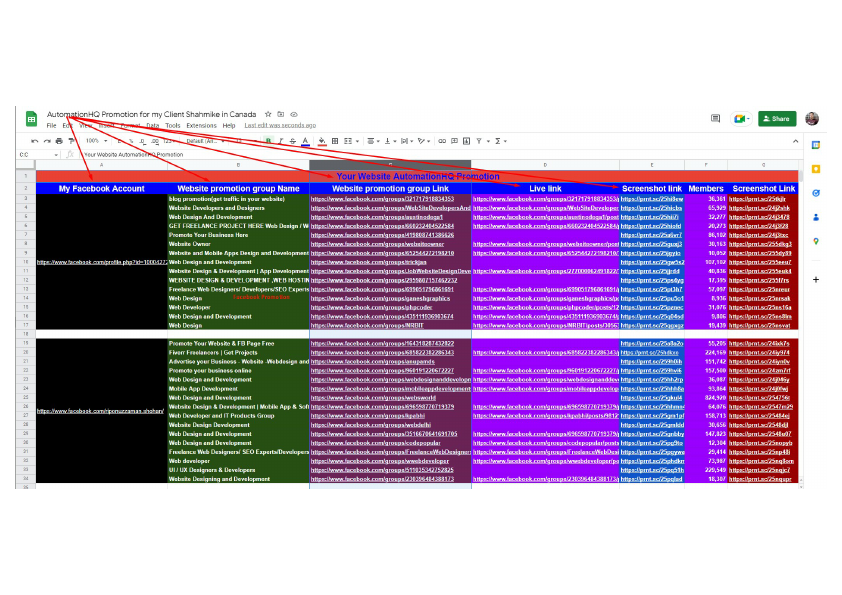
Task: Click the Merge cells icon
Action: pyautogui.click(x=348, y=141)
